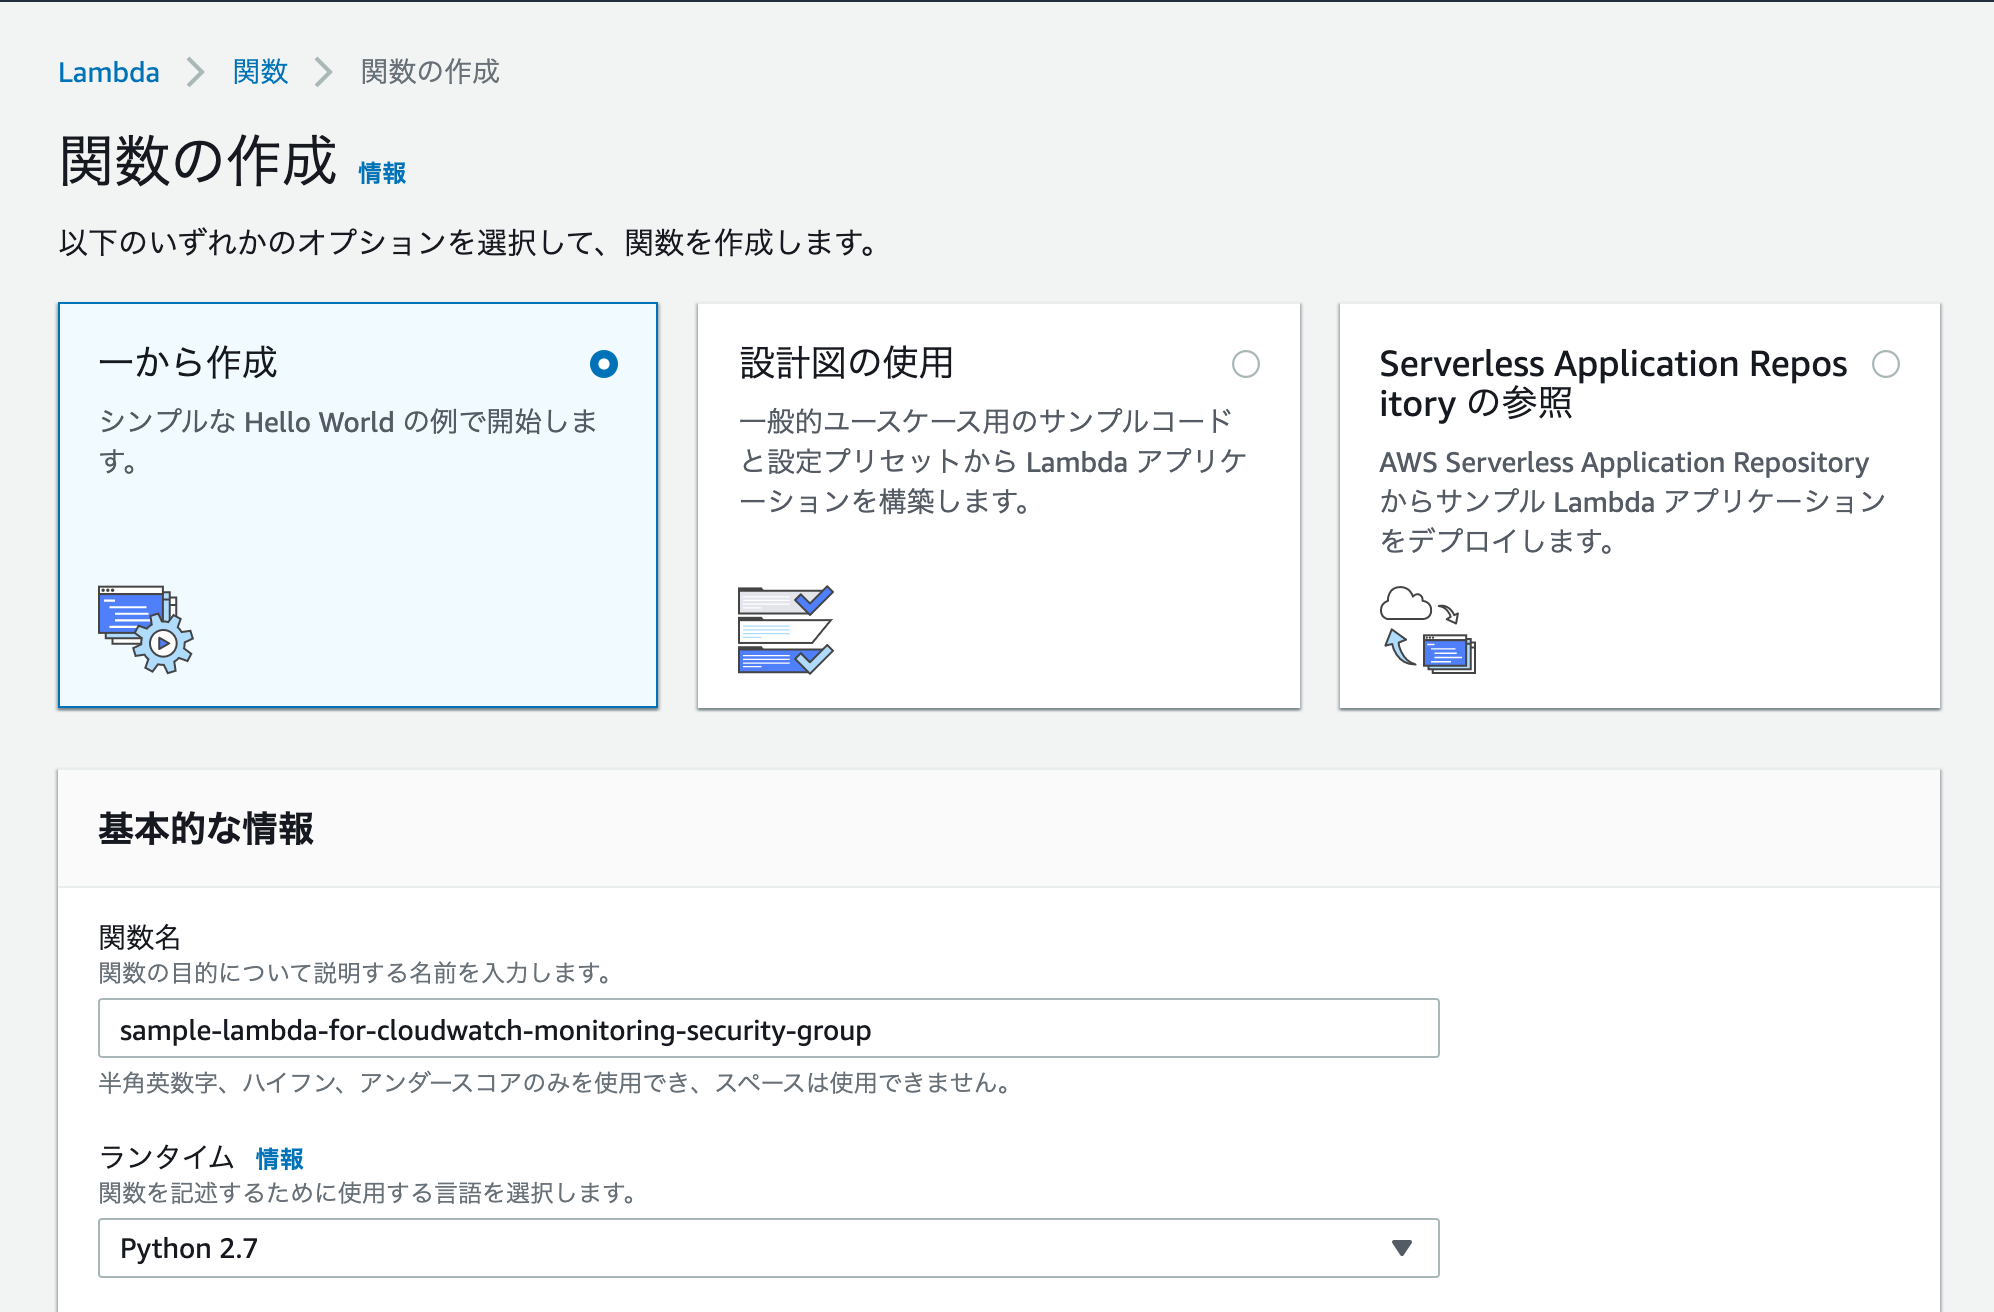Open the 関数 breadcrumb link
This screenshot has width=1994, height=1312.
pyautogui.click(x=260, y=72)
